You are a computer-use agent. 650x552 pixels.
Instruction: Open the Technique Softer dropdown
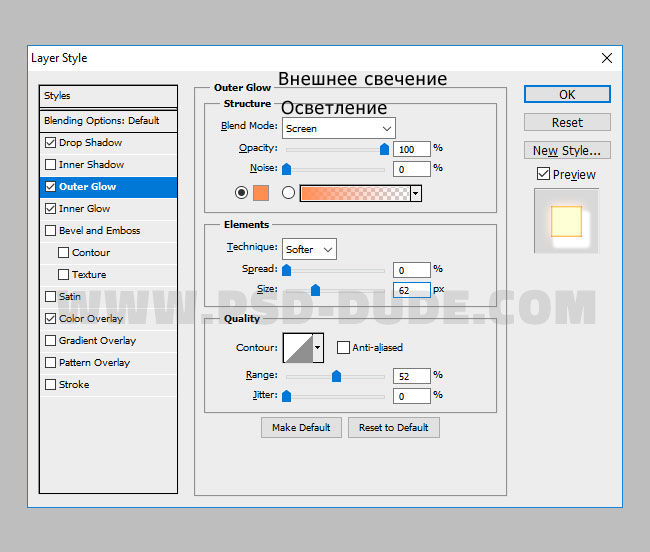[x=309, y=249]
